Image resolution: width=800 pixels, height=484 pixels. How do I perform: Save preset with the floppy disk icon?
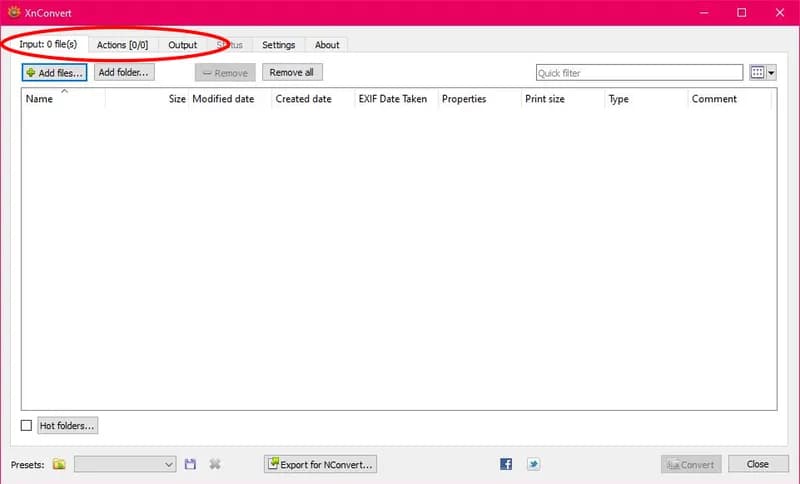click(x=190, y=464)
